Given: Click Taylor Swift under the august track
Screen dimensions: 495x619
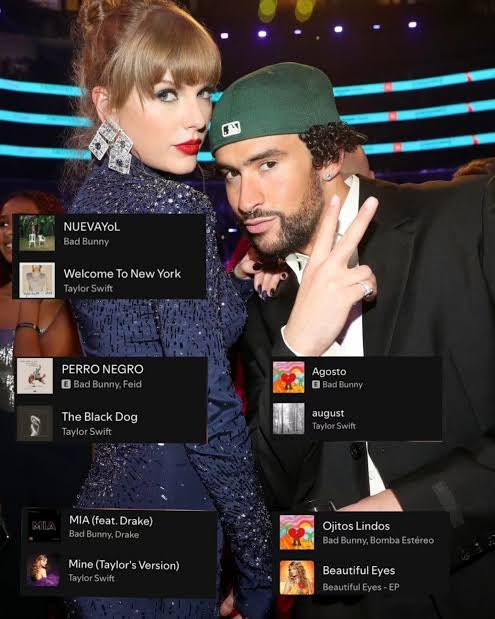Looking at the screenshot, I should (x=334, y=426).
